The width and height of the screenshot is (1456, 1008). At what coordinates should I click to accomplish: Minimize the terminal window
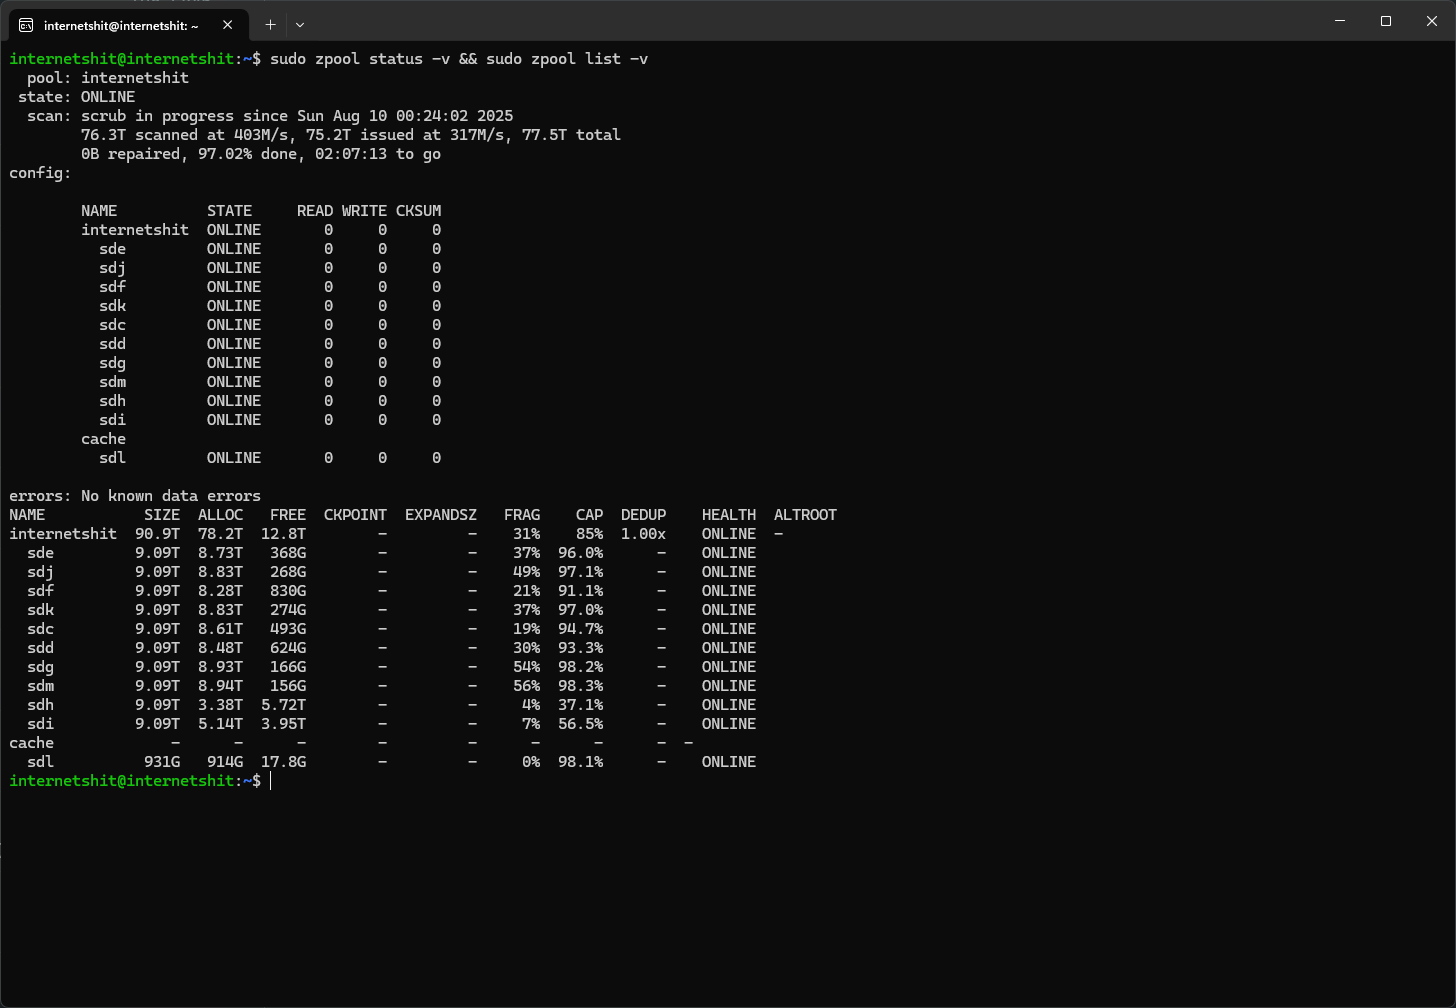[1340, 21]
